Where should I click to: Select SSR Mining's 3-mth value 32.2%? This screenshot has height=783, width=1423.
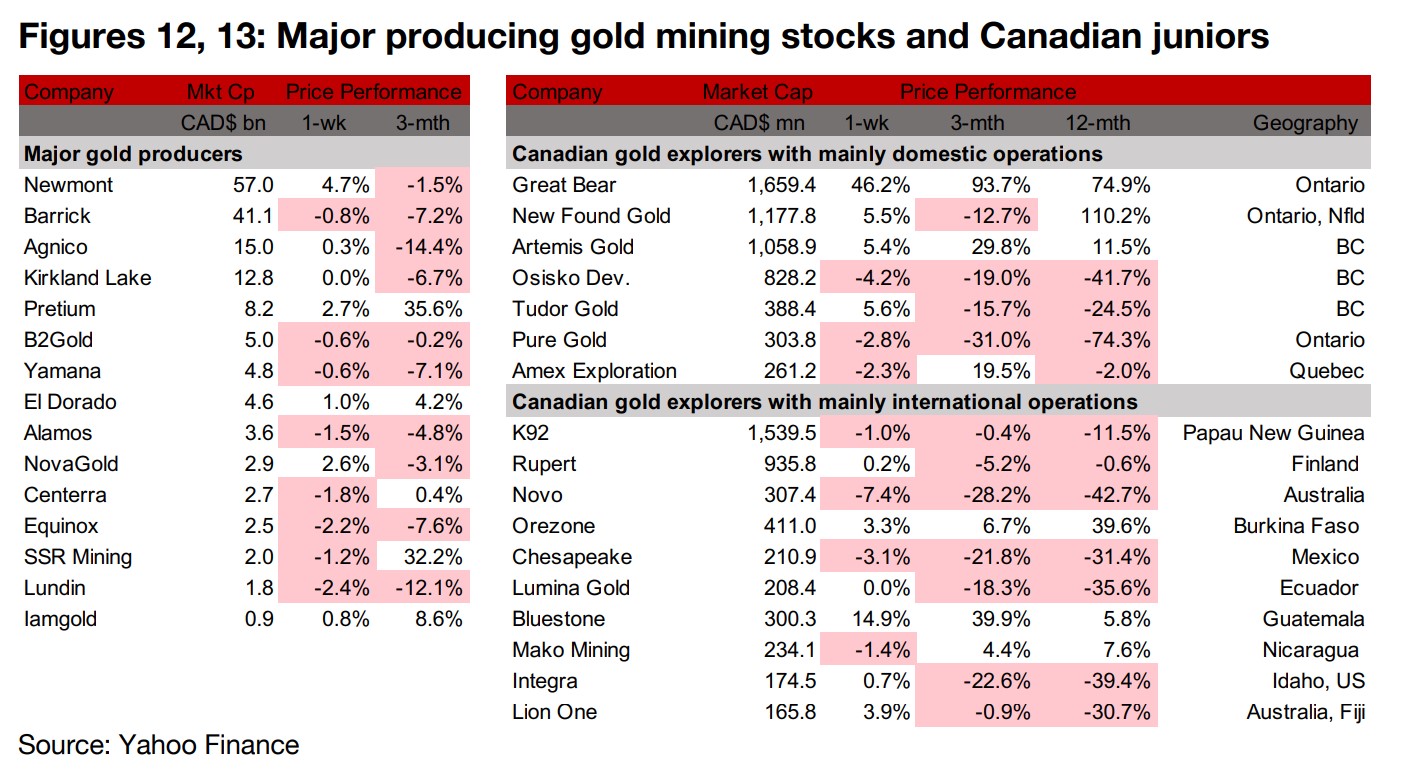click(x=433, y=557)
